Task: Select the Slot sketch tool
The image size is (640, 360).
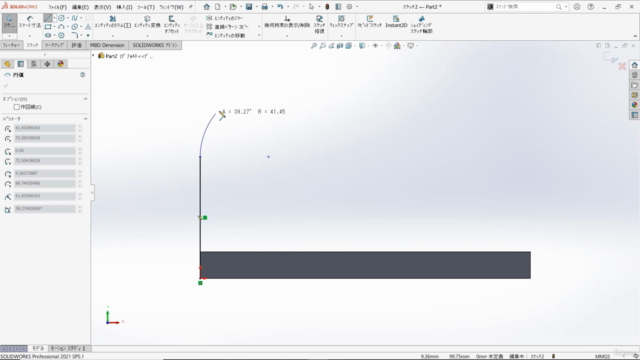Action: (48, 35)
